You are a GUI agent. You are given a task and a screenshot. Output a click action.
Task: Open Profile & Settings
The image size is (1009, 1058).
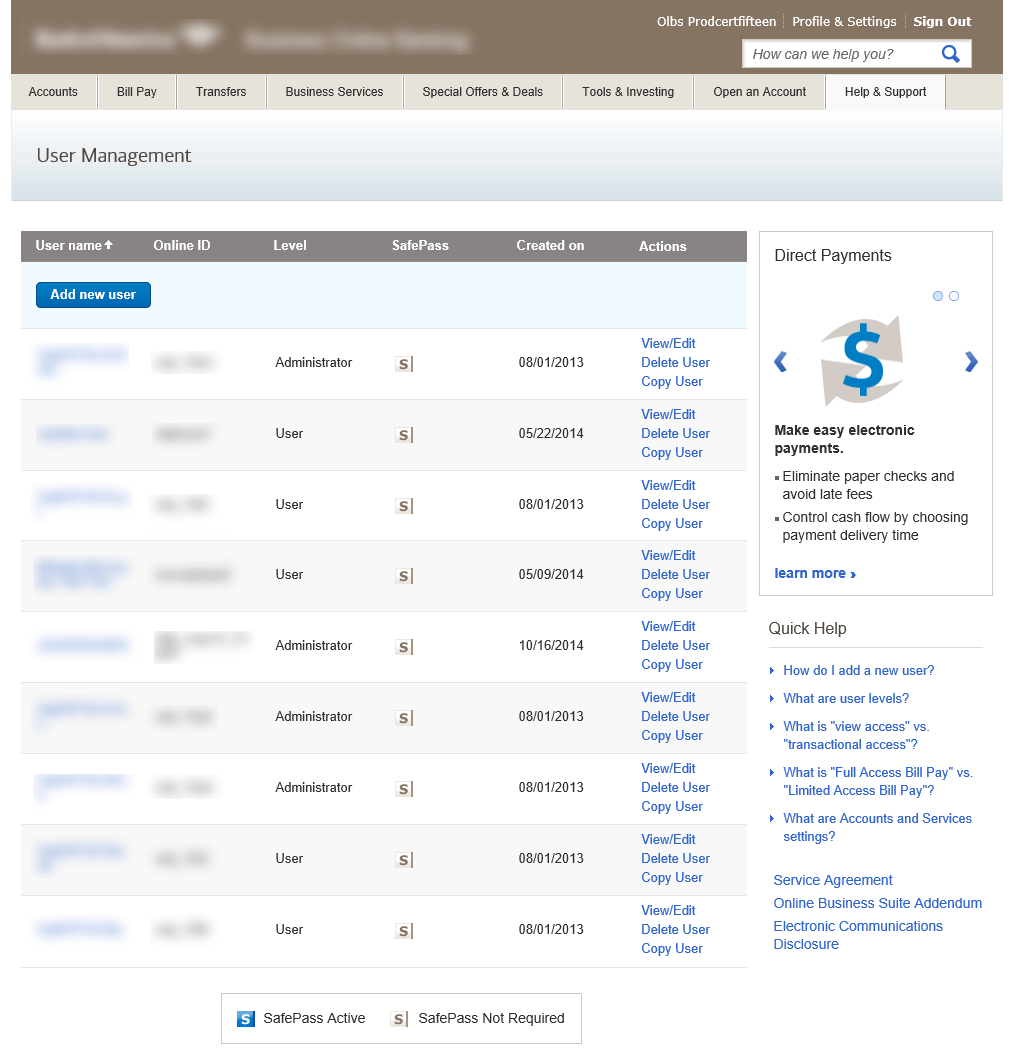tap(844, 22)
